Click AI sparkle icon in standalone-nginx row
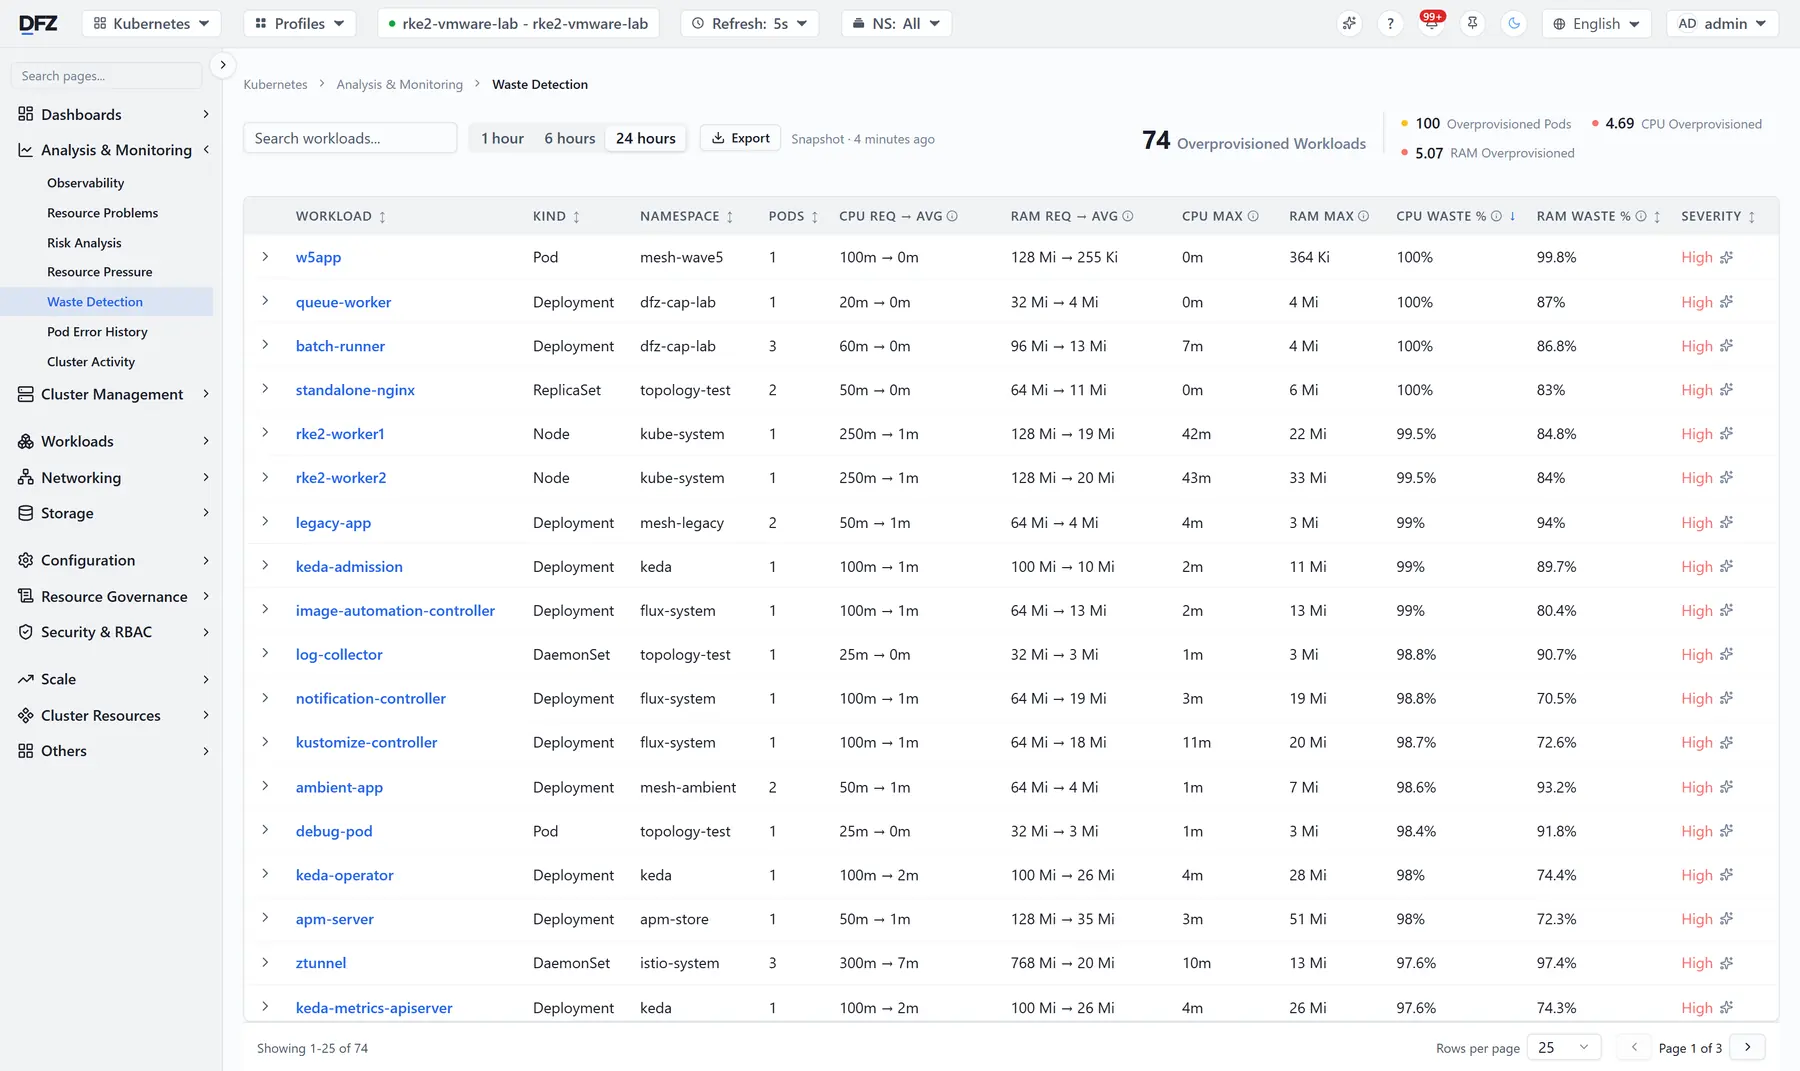This screenshot has height=1071, width=1800. 1726,390
